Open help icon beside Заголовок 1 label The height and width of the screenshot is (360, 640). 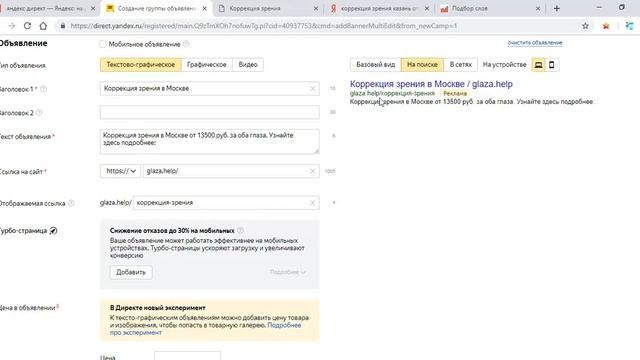[43, 89]
